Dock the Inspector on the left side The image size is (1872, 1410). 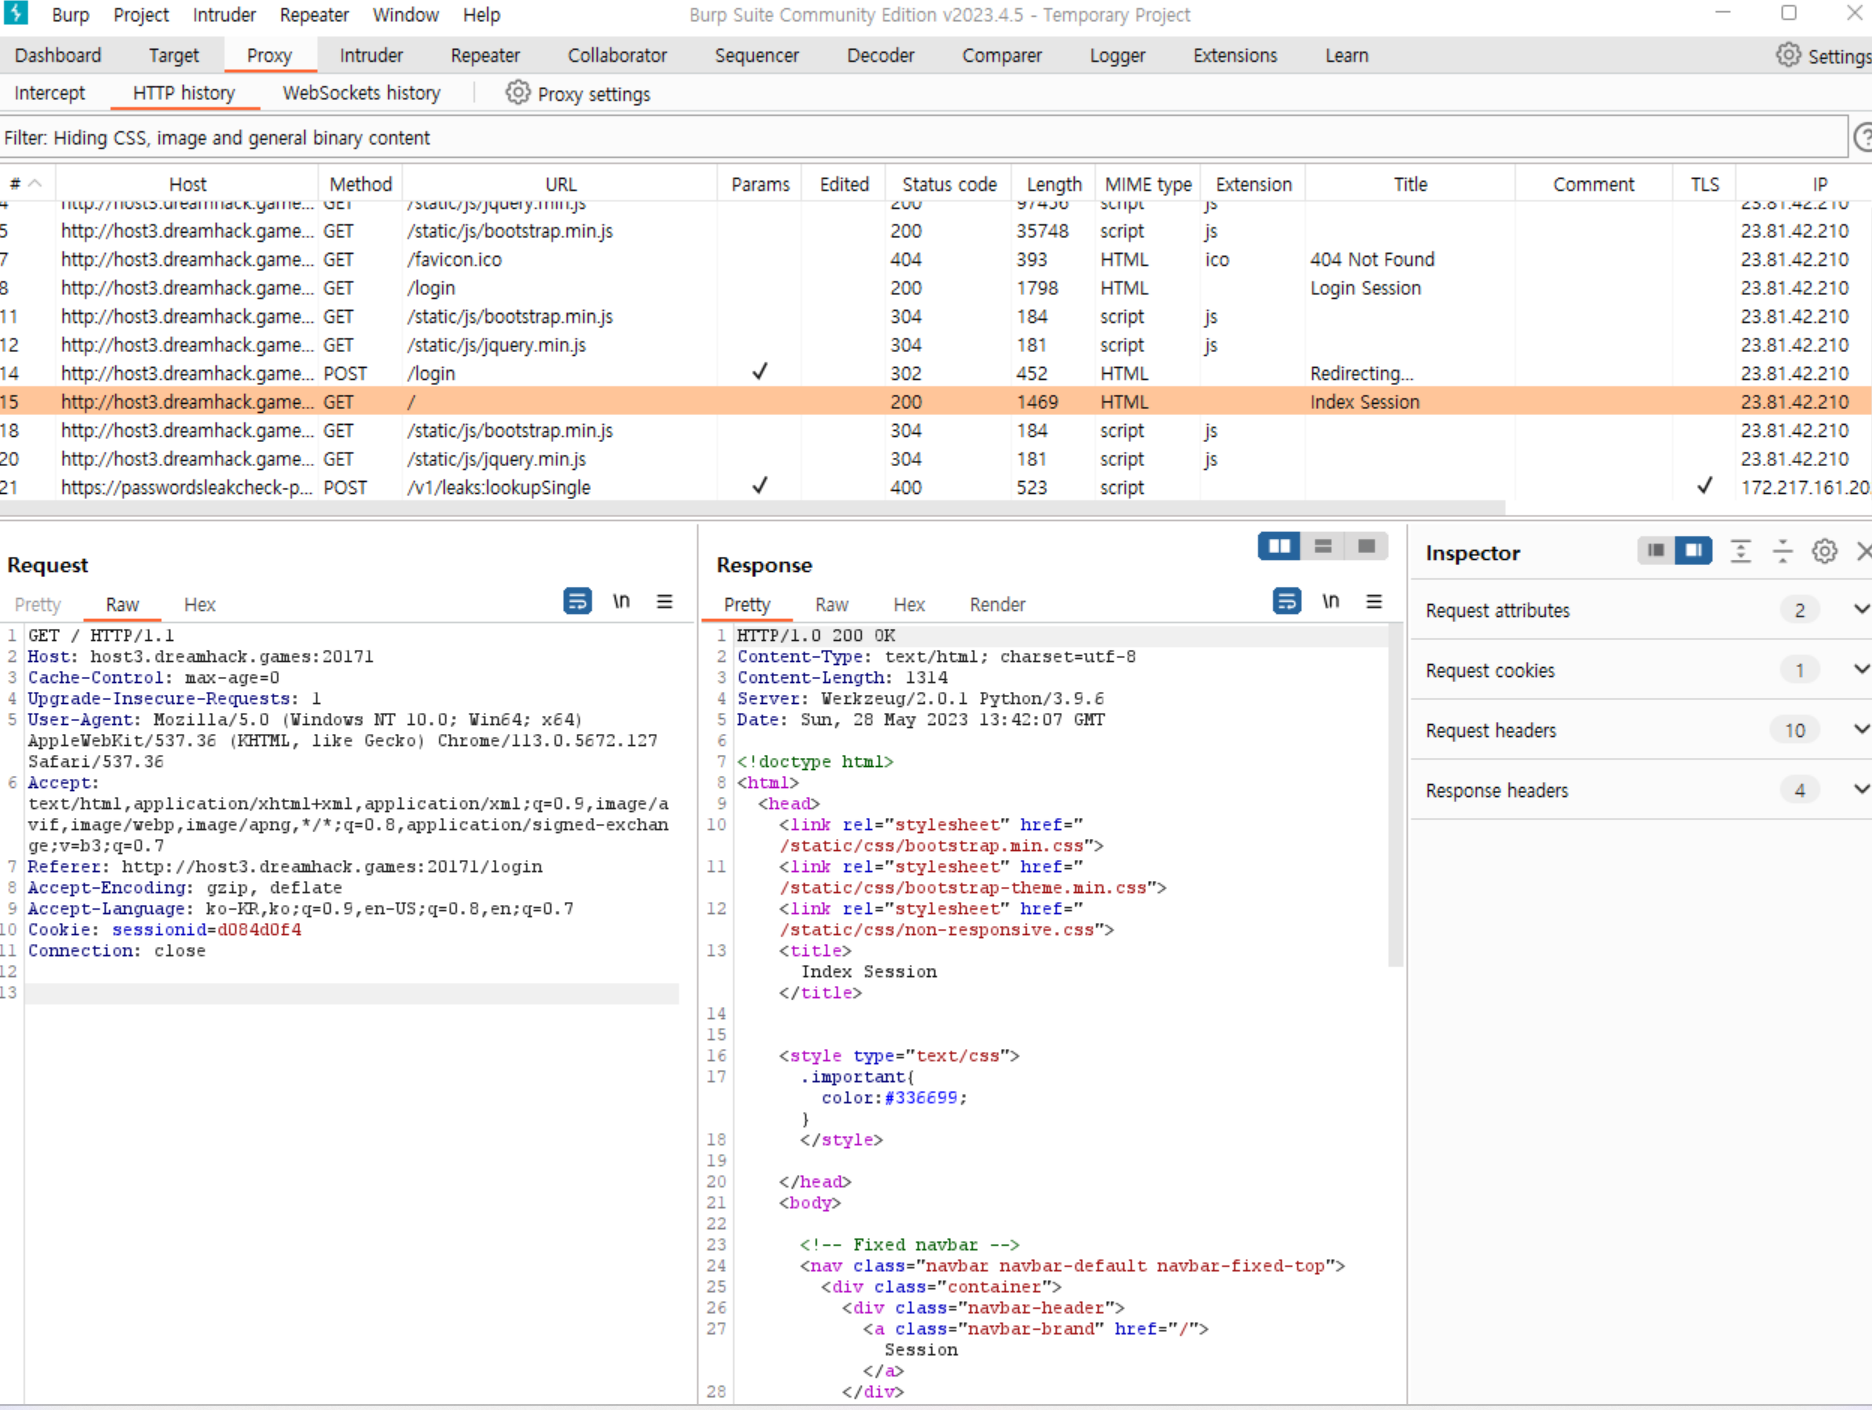pos(1656,551)
